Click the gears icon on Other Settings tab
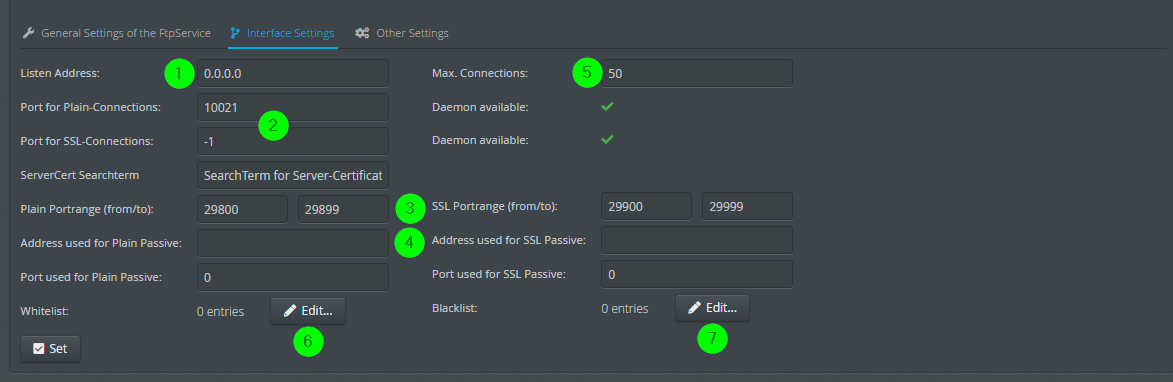Screen dimensions: 1173x382 (362, 33)
